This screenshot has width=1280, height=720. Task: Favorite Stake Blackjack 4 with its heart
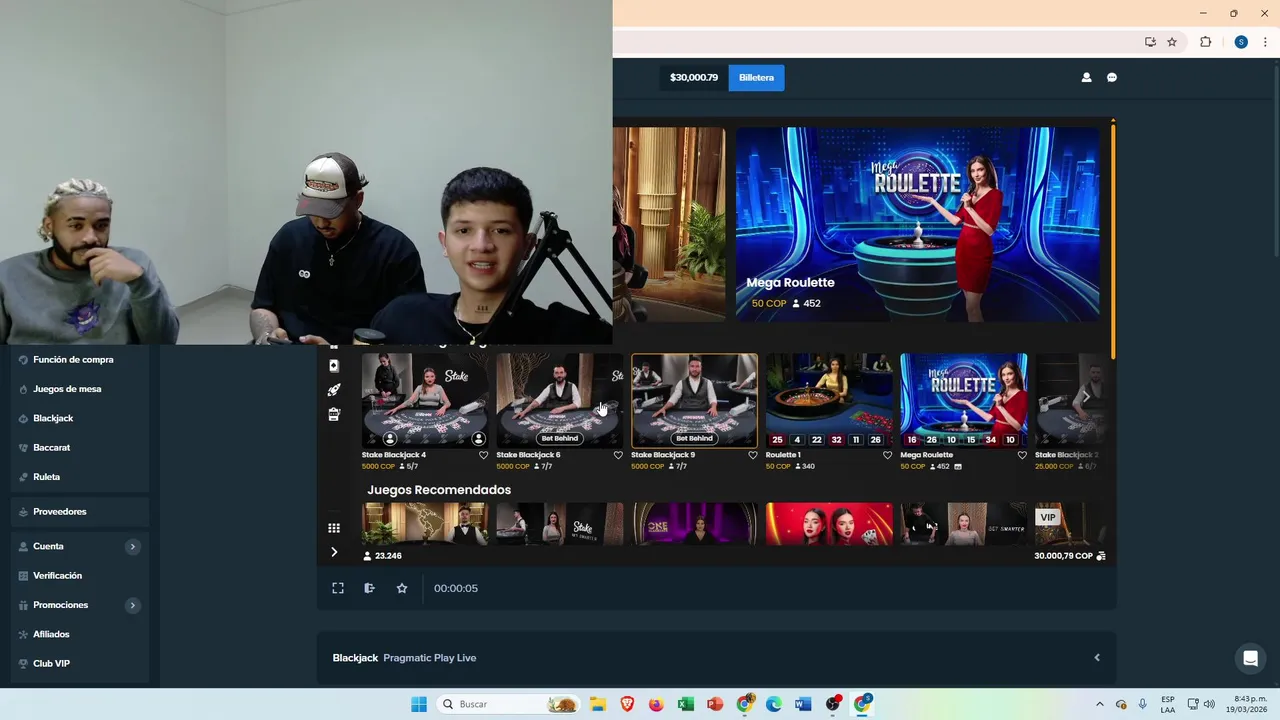(x=483, y=455)
